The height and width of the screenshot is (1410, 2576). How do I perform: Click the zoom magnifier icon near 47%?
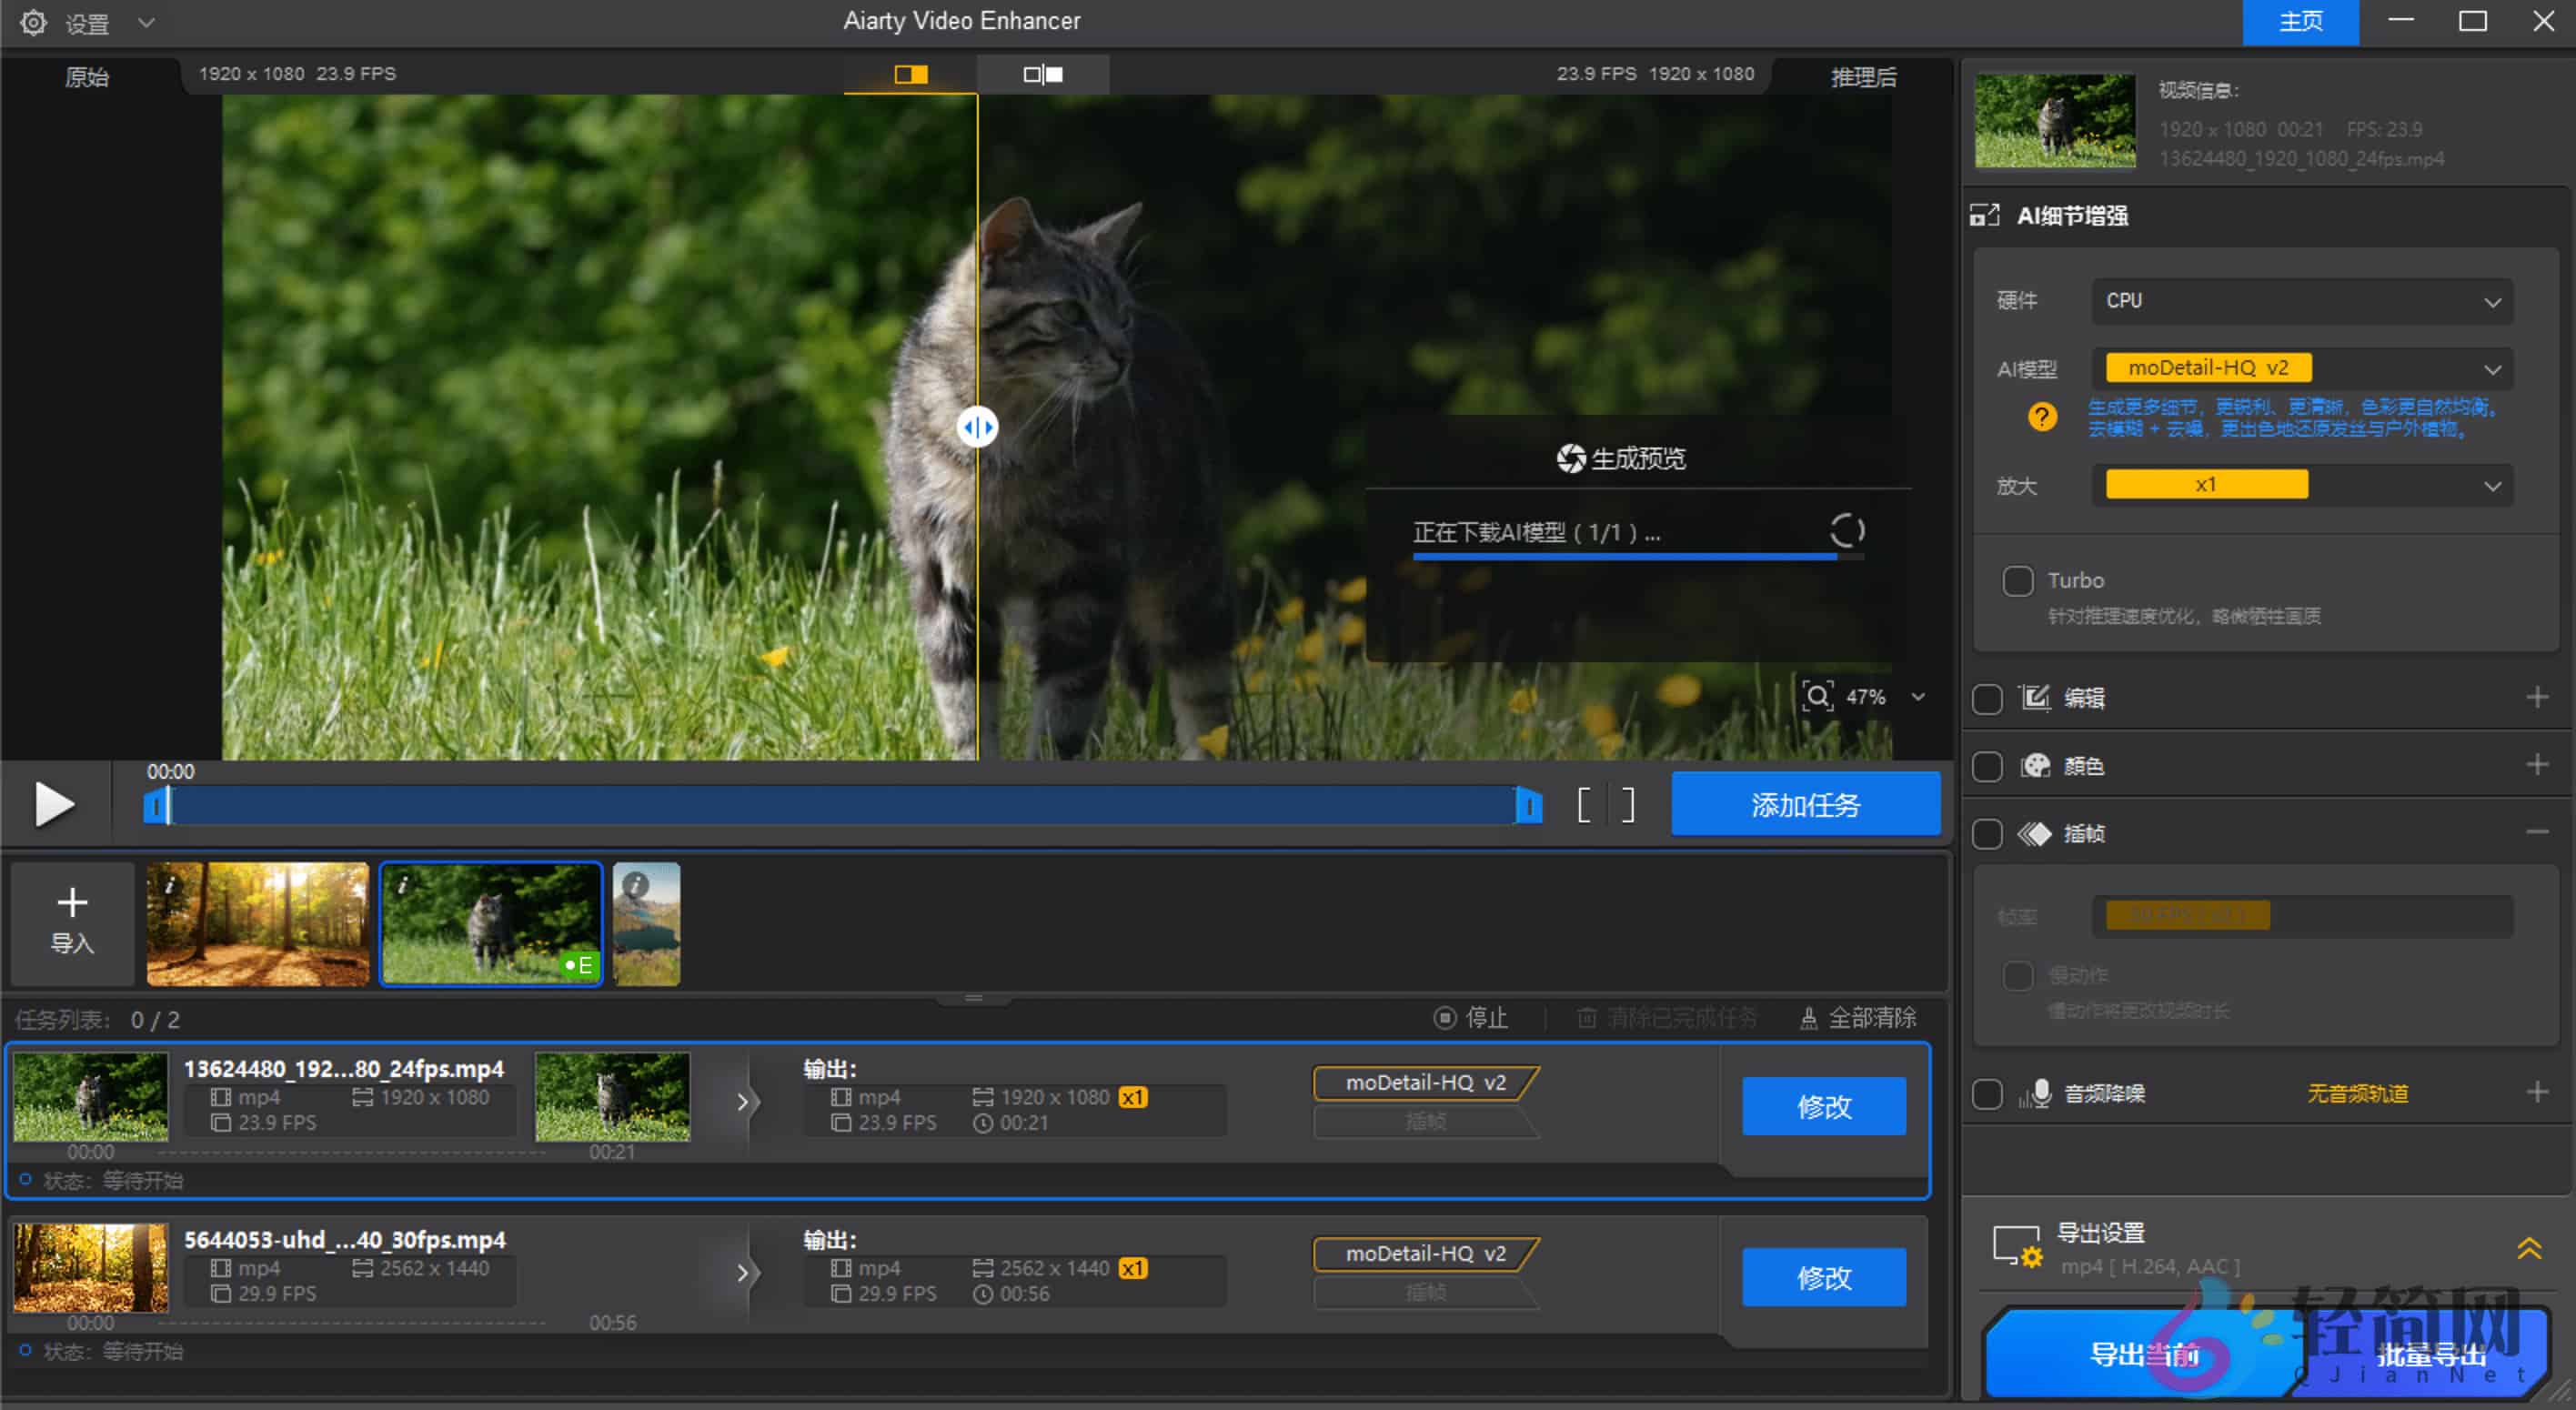1819,696
